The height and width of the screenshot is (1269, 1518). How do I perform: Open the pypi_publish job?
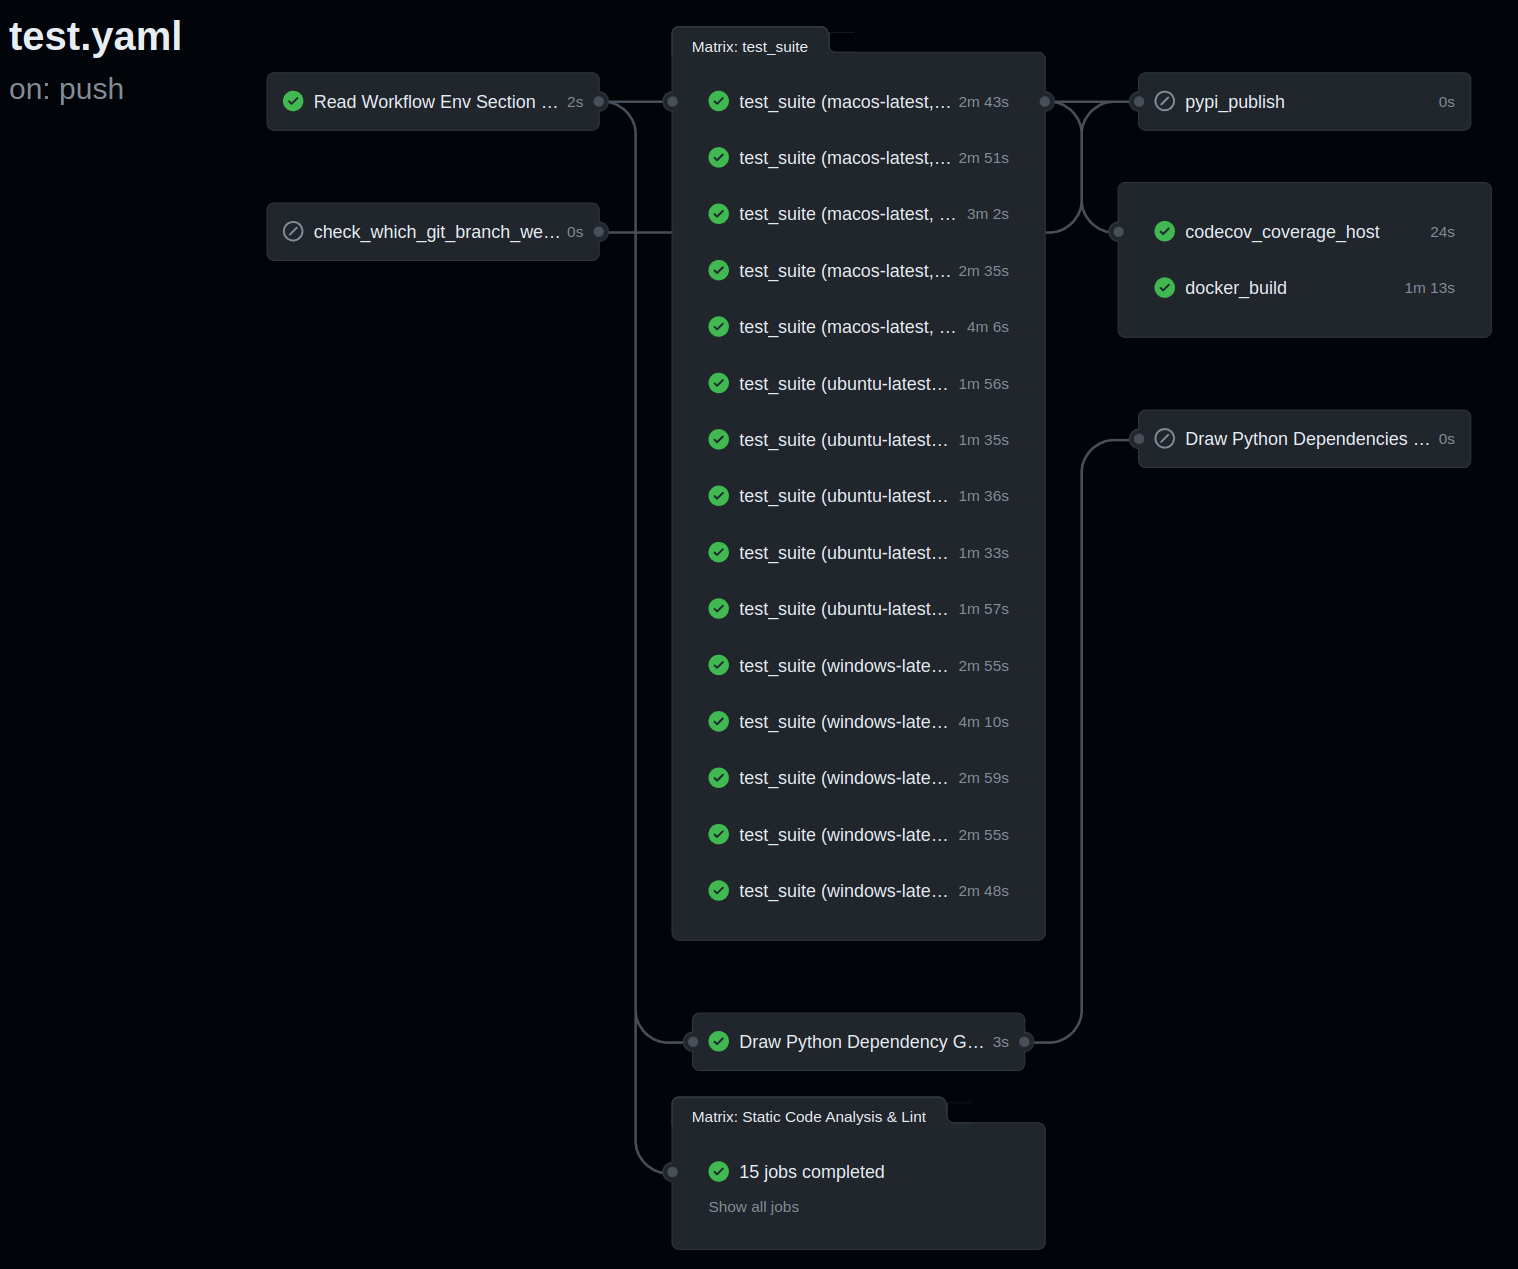[x=1234, y=102]
